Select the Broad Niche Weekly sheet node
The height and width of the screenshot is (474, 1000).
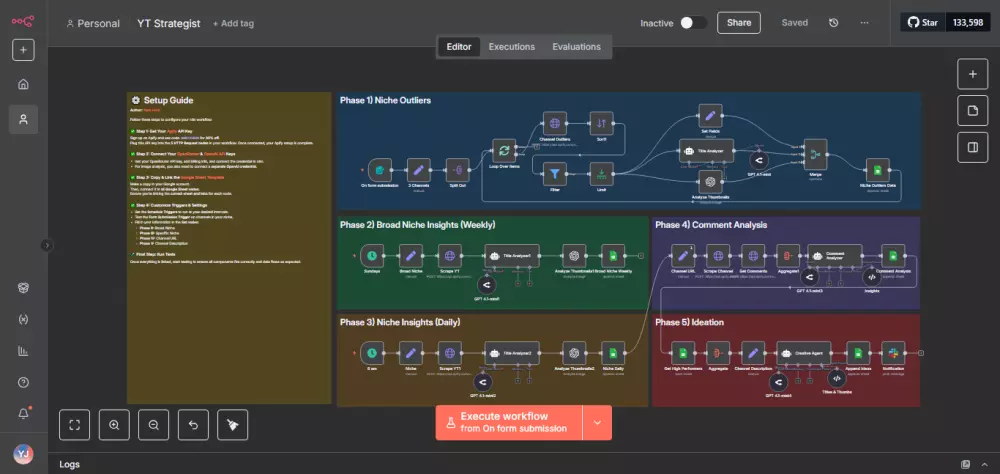(613, 256)
